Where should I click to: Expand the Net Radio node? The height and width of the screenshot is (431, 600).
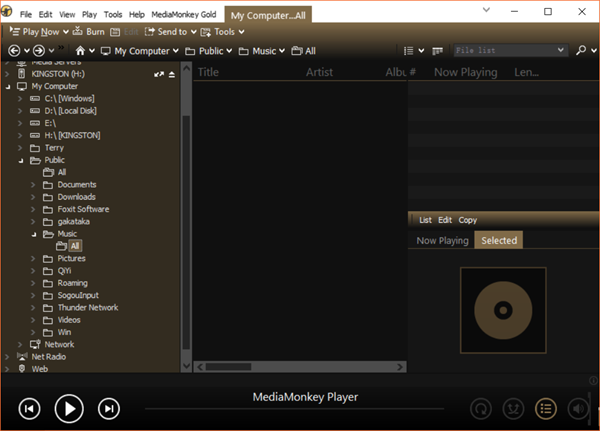point(7,357)
